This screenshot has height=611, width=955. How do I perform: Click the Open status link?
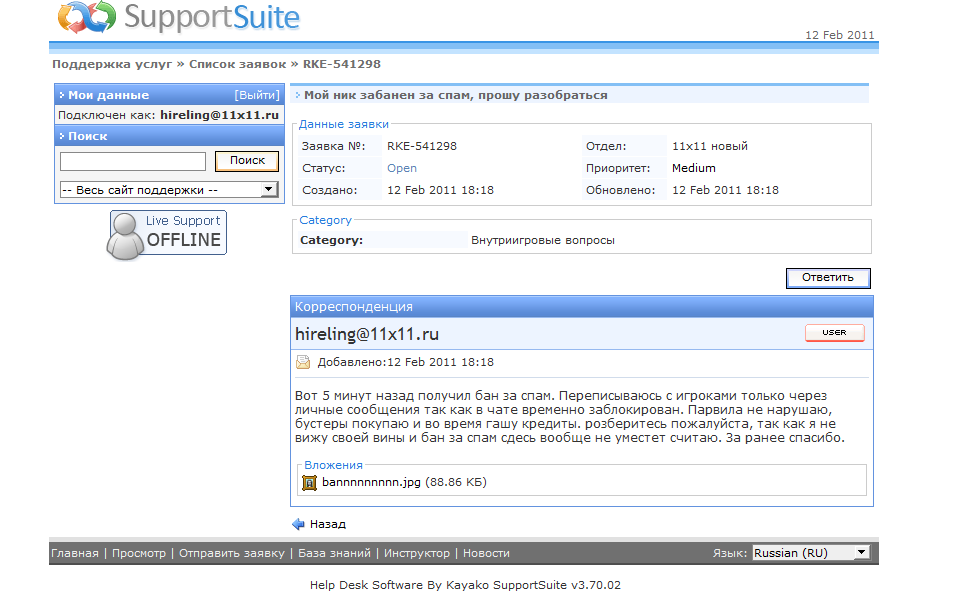click(x=402, y=168)
